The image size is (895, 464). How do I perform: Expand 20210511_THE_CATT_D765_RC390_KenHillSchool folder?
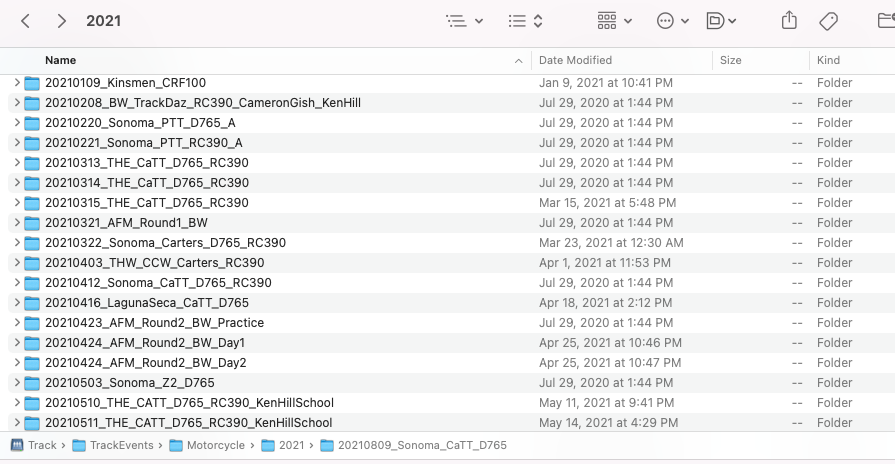coord(17,422)
